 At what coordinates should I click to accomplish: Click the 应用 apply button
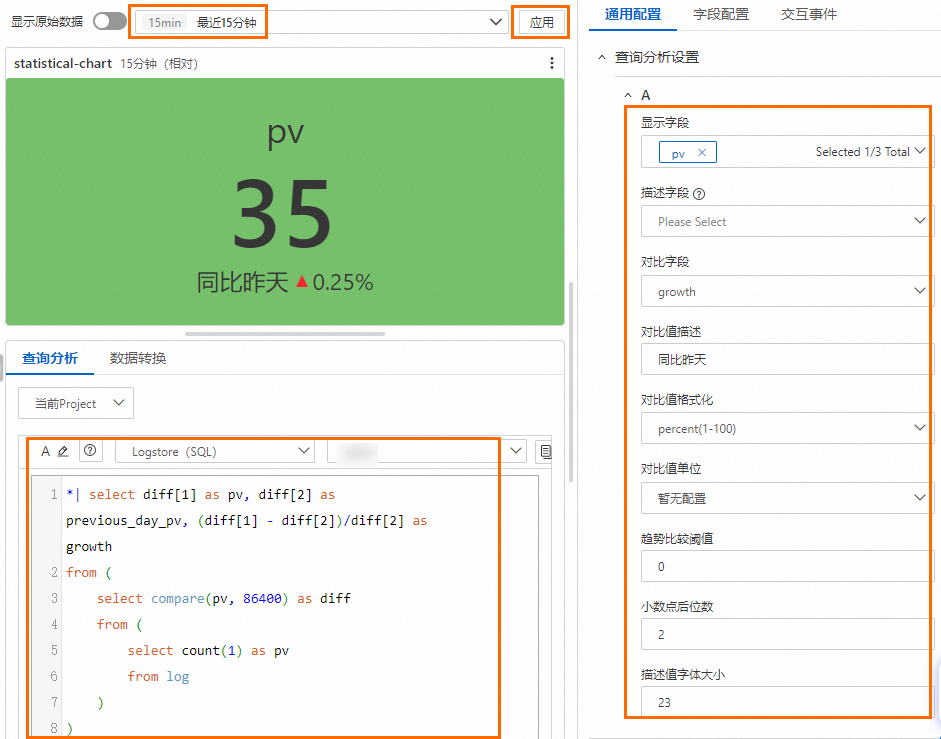(x=541, y=23)
